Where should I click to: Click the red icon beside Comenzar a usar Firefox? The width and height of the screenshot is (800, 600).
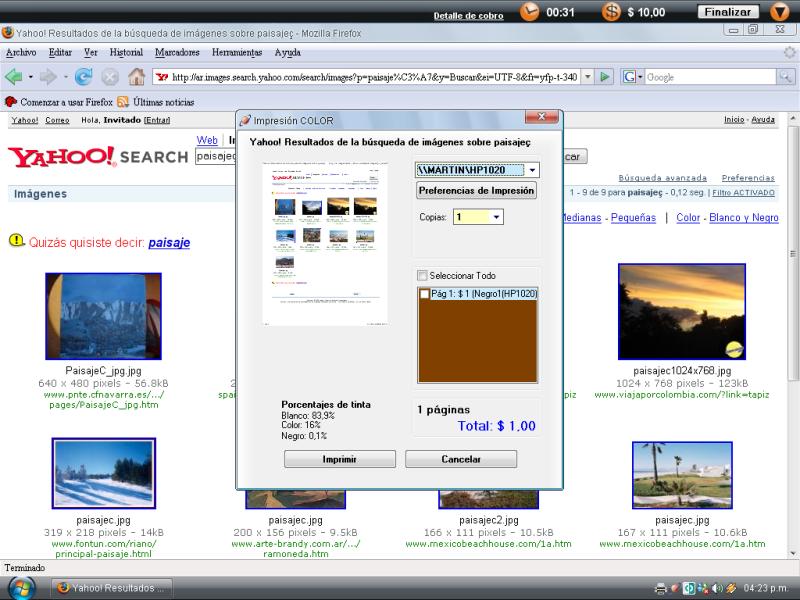coord(11,102)
